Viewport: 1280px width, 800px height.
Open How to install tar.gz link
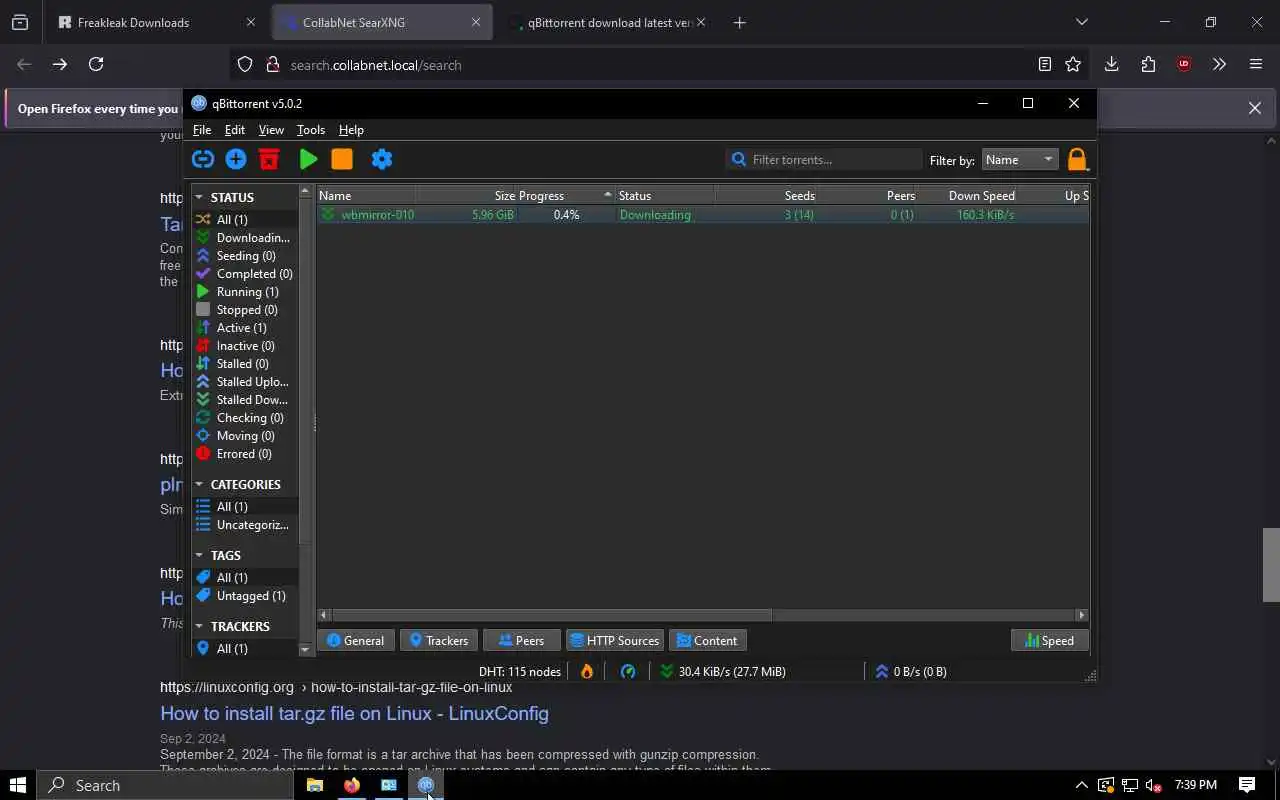click(354, 714)
